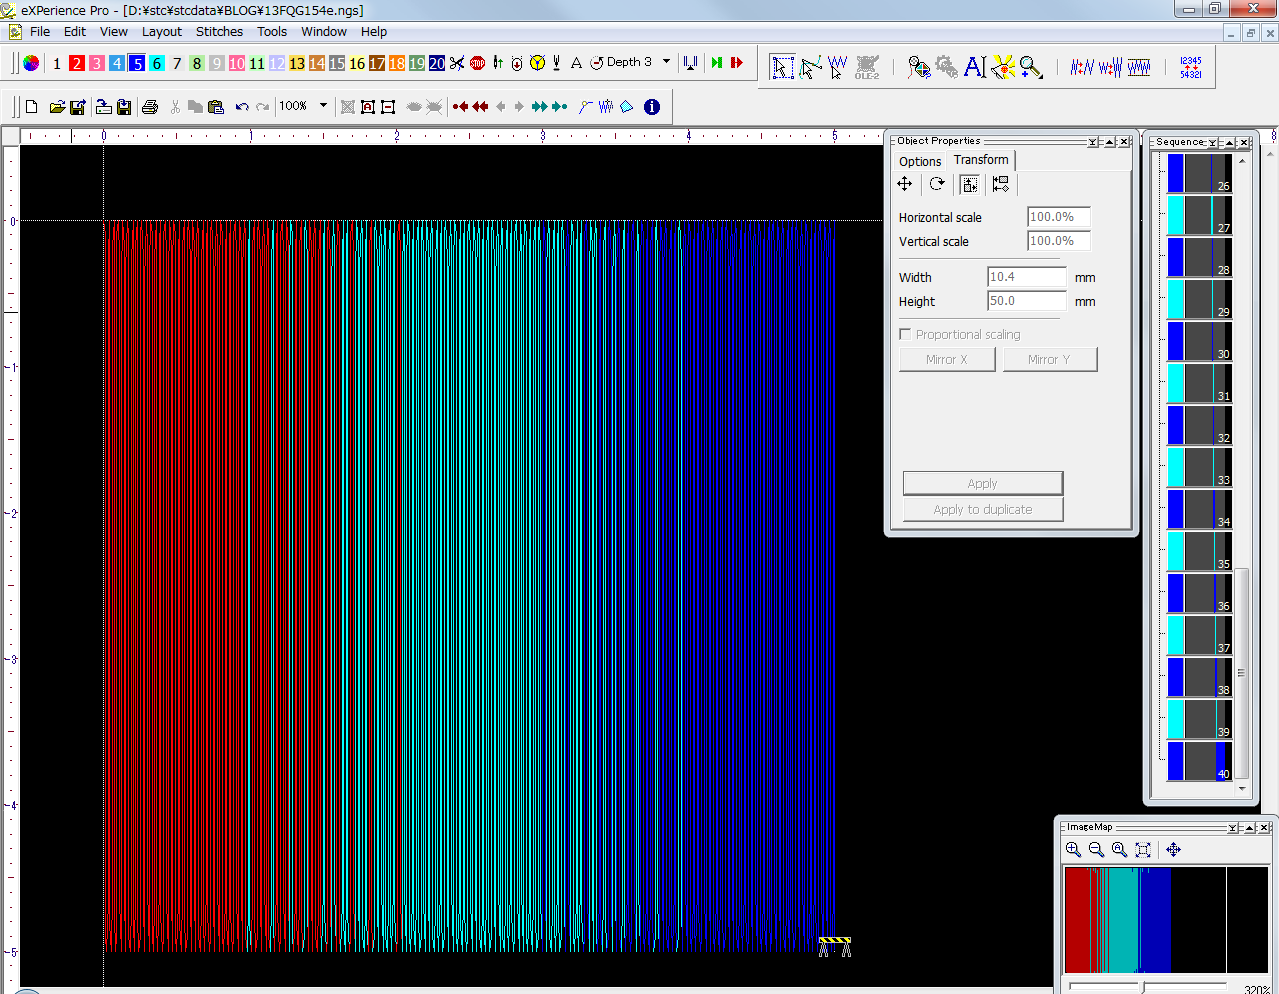Expand the Sequence panel dropdown arrow
Image resolution: width=1279 pixels, height=994 pixels.
(1213, 142)
